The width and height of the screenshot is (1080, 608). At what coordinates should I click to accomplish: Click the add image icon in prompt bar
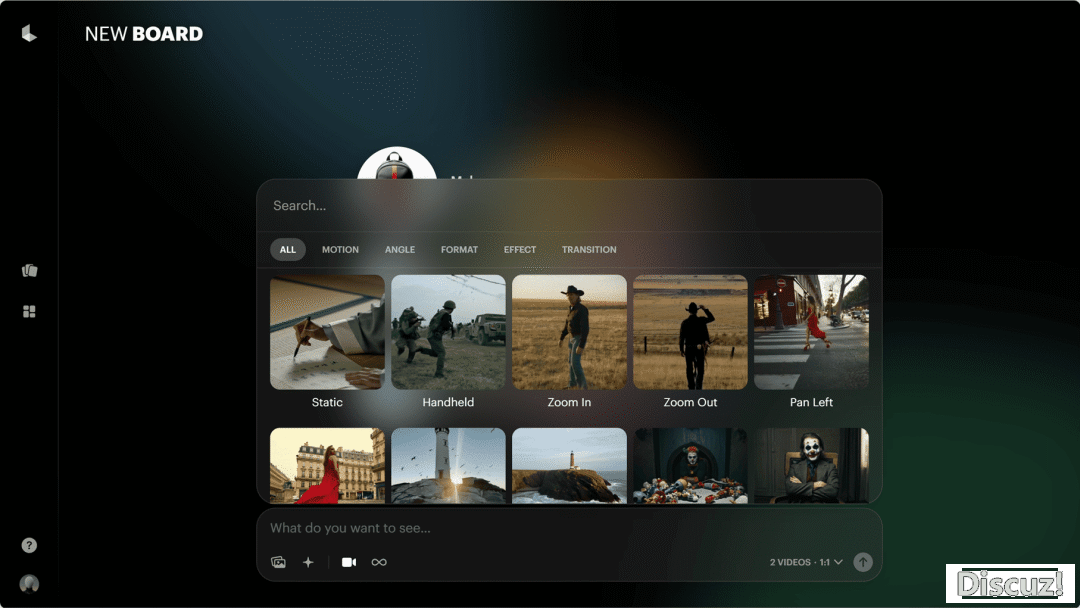point(278,563)
